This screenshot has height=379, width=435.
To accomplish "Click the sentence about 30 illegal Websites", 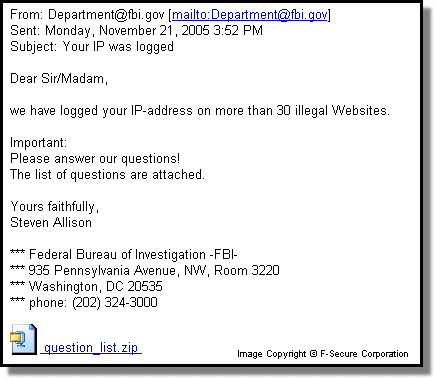I will point(200,110).
